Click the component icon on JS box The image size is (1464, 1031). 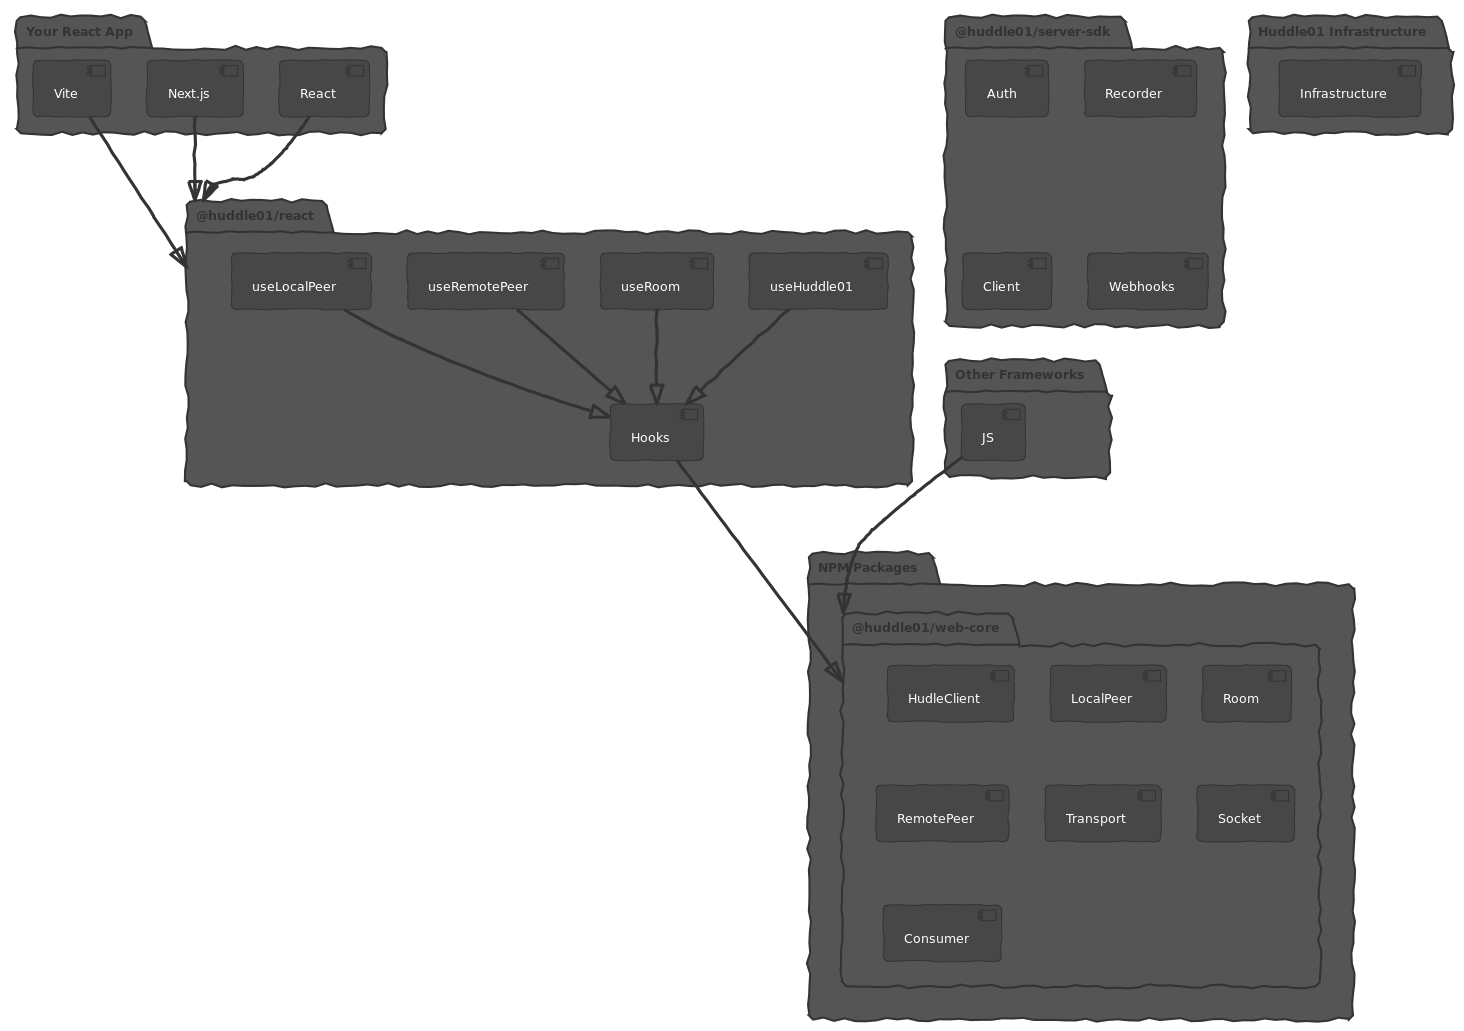(x=1012, y=415)
